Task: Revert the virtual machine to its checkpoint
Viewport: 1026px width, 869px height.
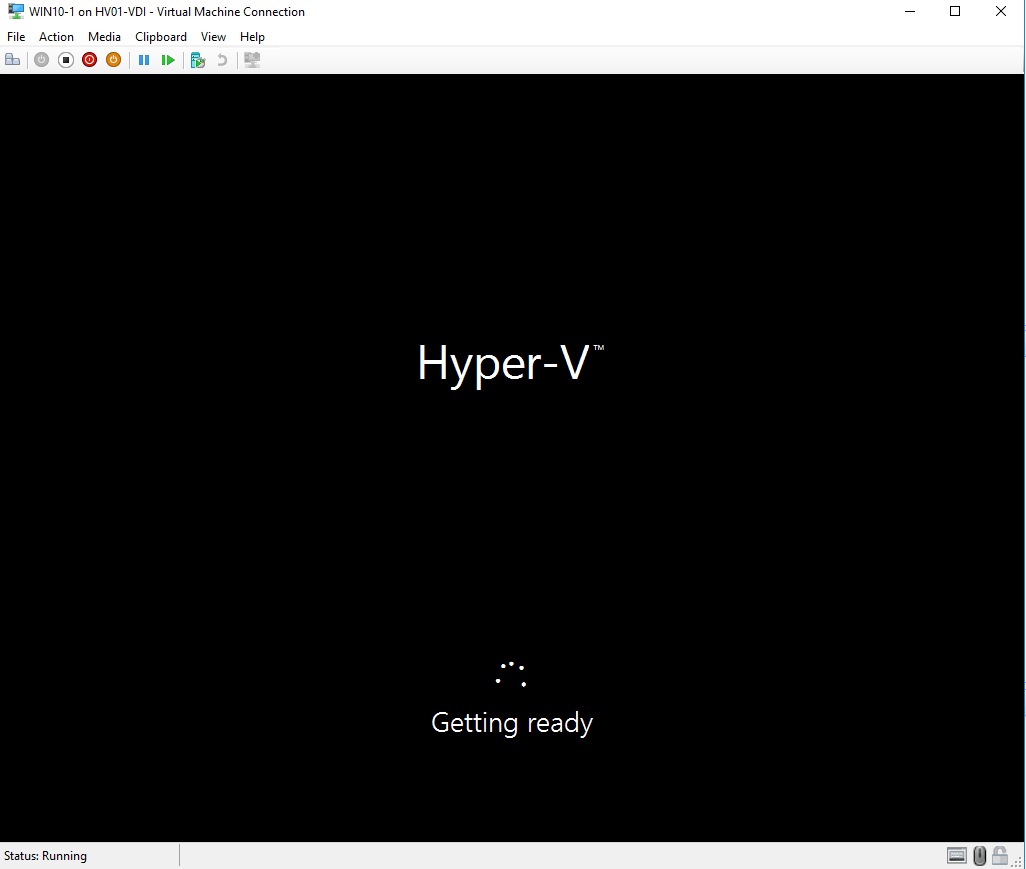Action: click(220, 59)
